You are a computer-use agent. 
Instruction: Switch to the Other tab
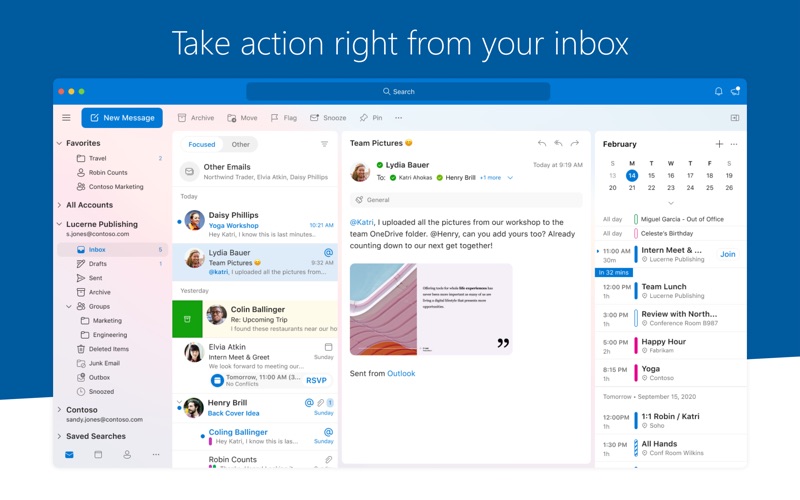coord(240,144)
